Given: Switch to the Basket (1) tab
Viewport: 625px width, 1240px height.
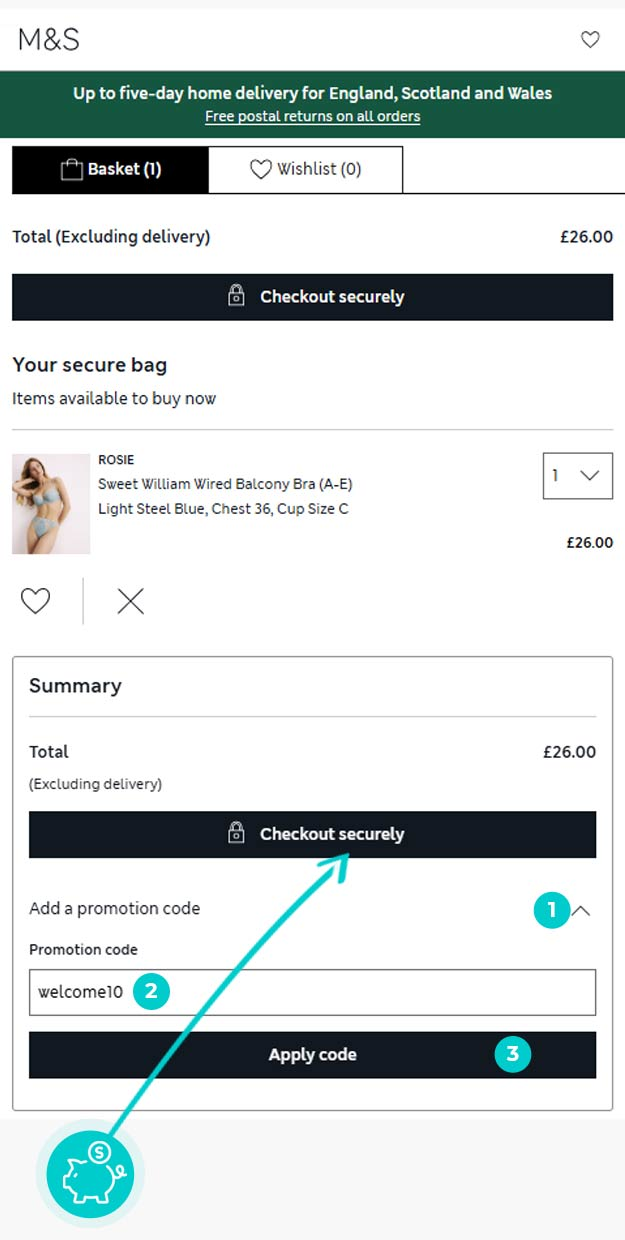Looking at the screenshot, I should click(x=110, y=170).
